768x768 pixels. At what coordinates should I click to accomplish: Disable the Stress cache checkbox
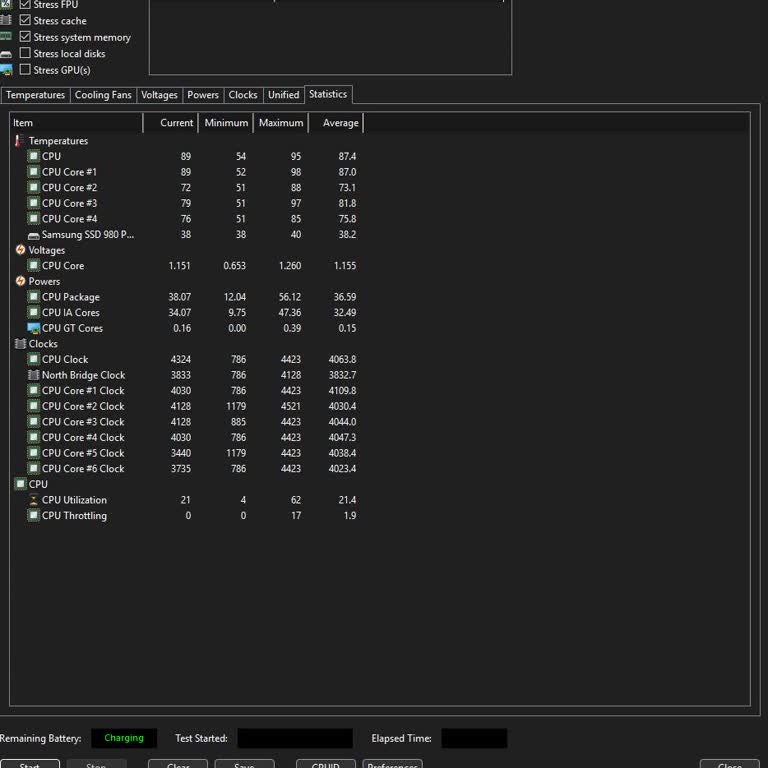tap(25, 21)
